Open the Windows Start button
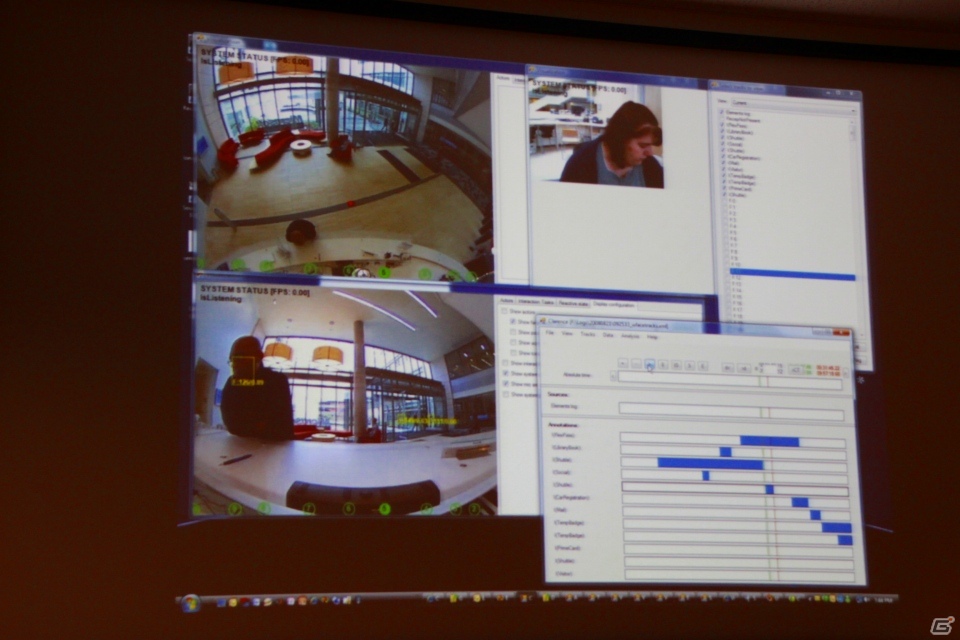 tap(190, 603)
